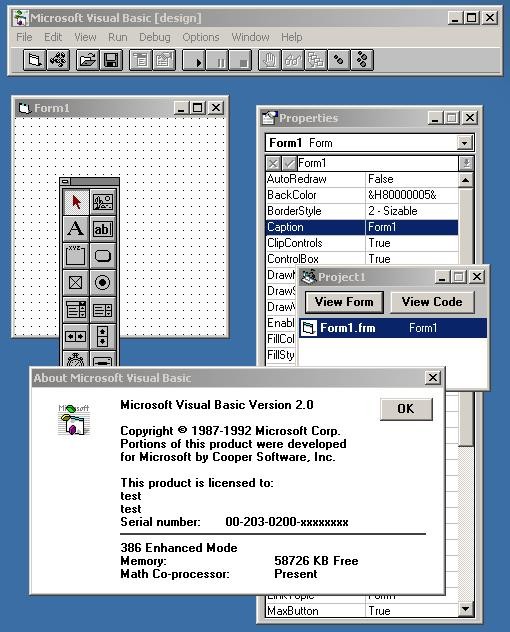Open the Run menu
This screenshot has width=510, height=632.
coord(117,37)
